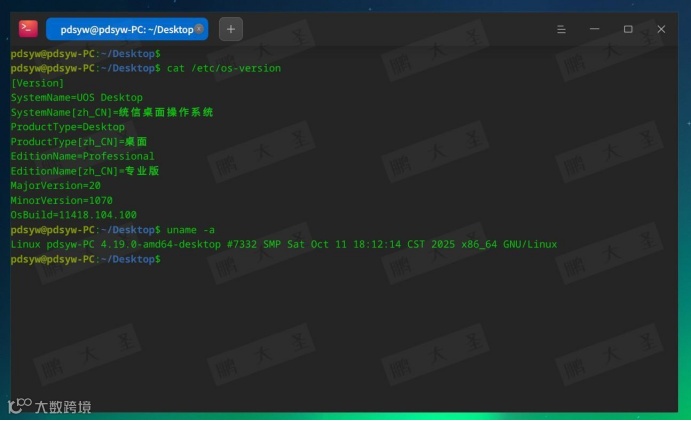Open the terminal hamburger menu

[x=561, y=29]
